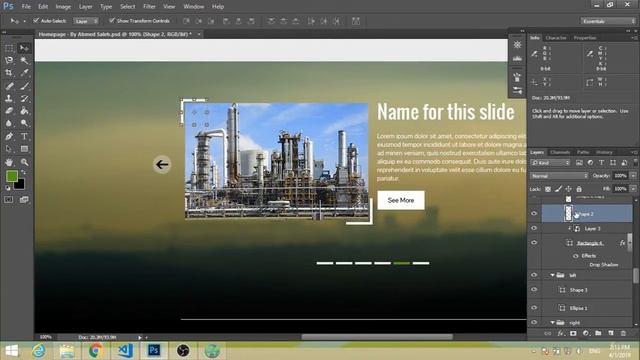This screenshot has width=640, height=360.
Task: Click the delete layer trash icon
Action: 623,333
